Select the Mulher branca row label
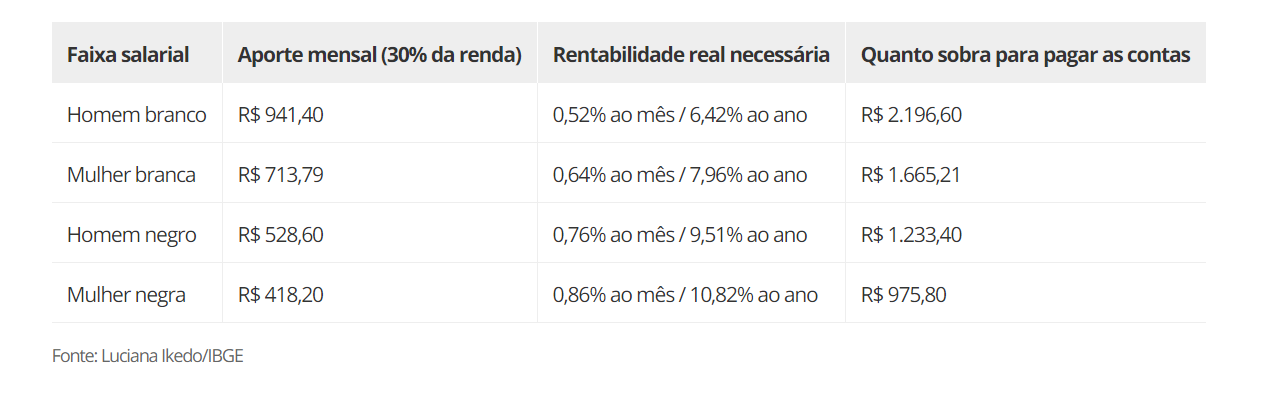Image resolution: width=1266 pixels, height=394 pixels. tap(131, 175)
